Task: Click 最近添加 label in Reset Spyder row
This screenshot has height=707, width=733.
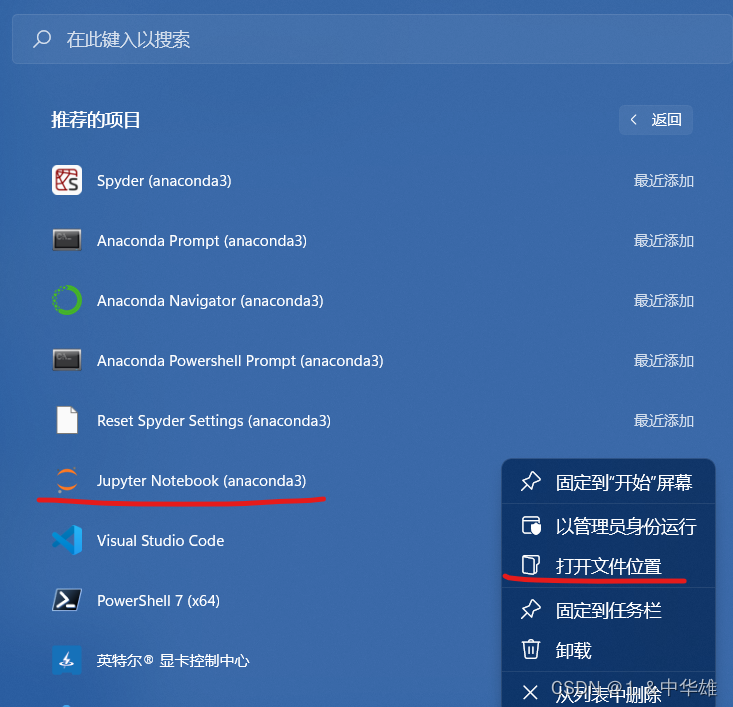Action: click(663, 420)
